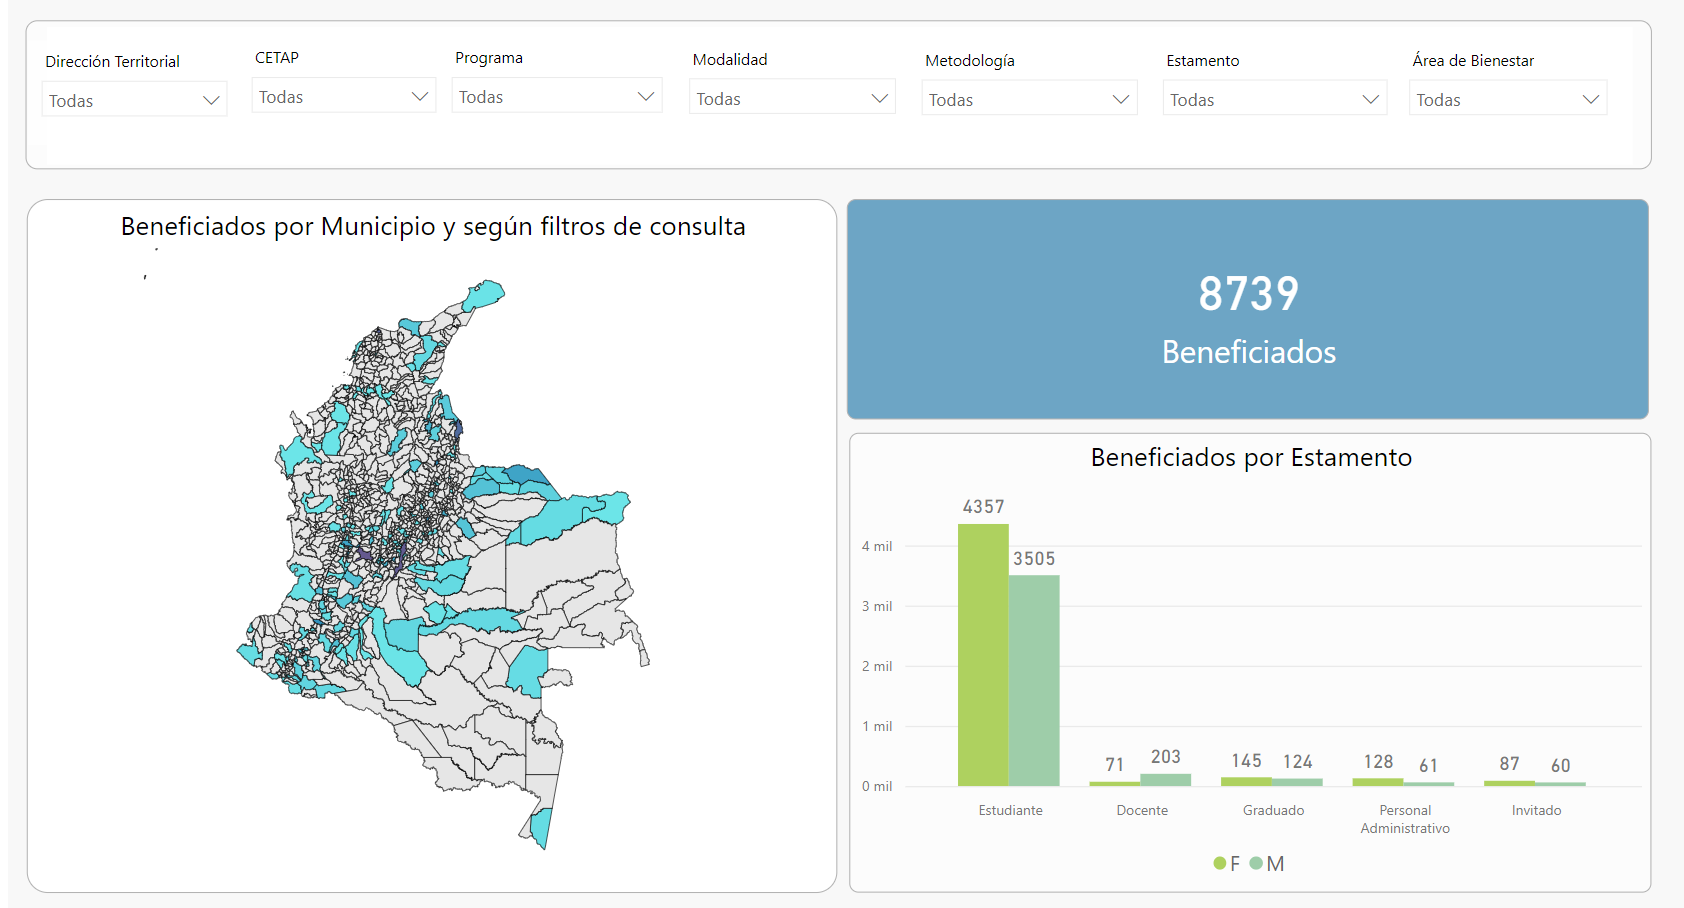Open the Dirección Territorial dropdown

click(134, 101)
